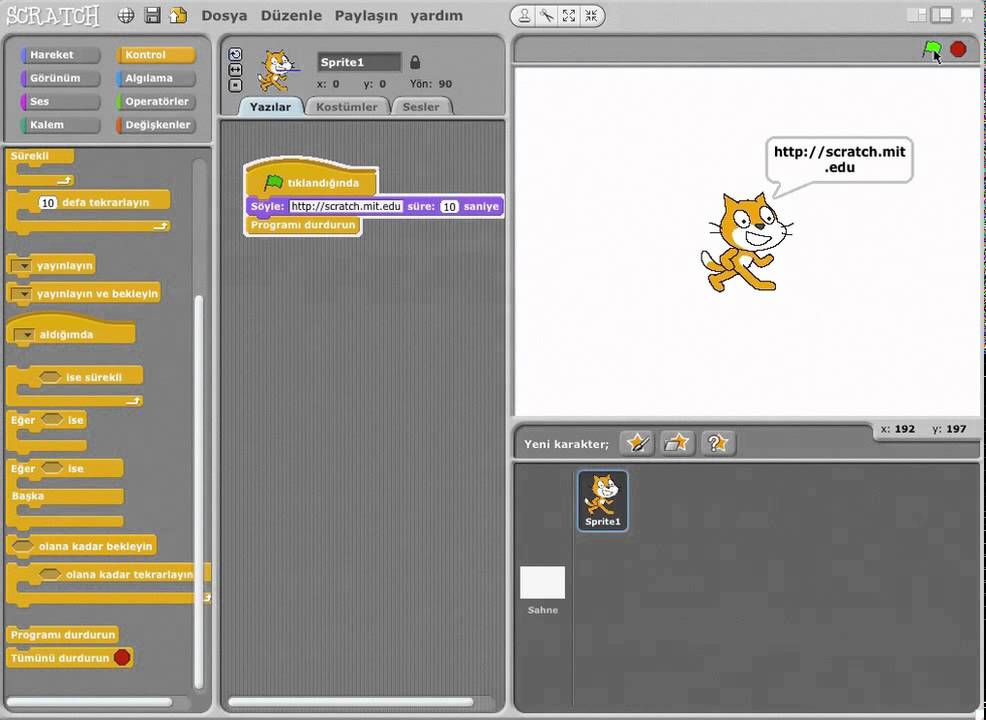The image size is (986, 720).
Task: Switch to small stage view mode
Action: (x=917, y=15)
